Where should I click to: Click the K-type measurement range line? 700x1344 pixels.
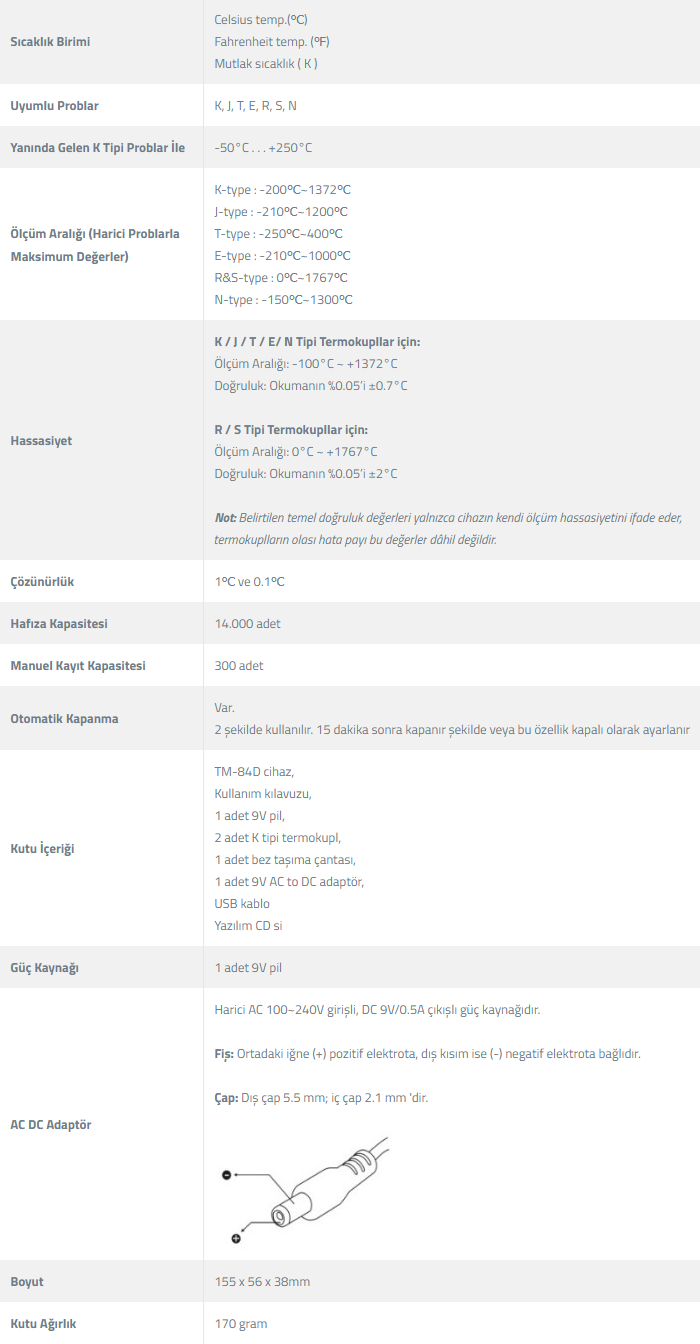(282, 190)
